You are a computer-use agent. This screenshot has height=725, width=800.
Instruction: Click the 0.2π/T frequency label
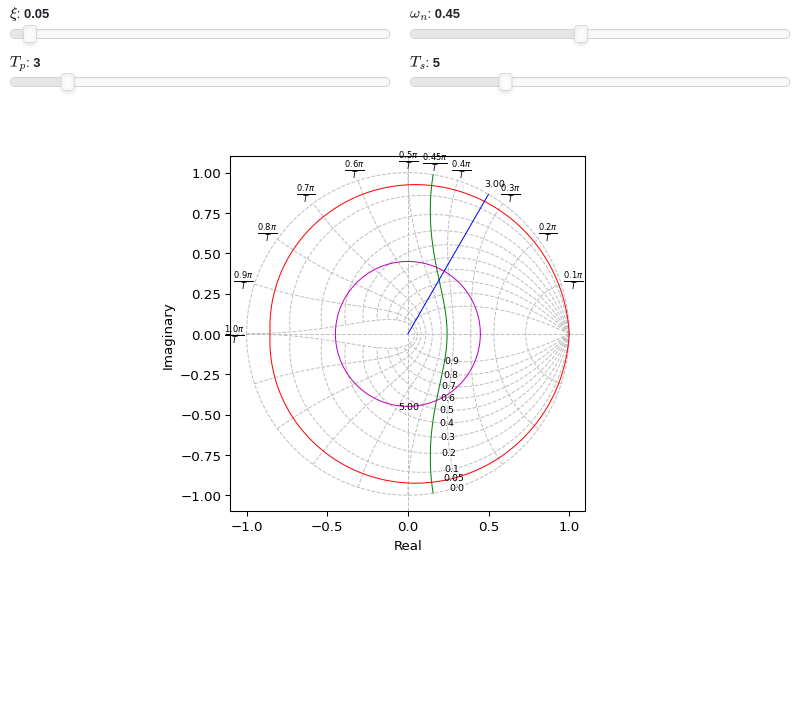(548, 232)
